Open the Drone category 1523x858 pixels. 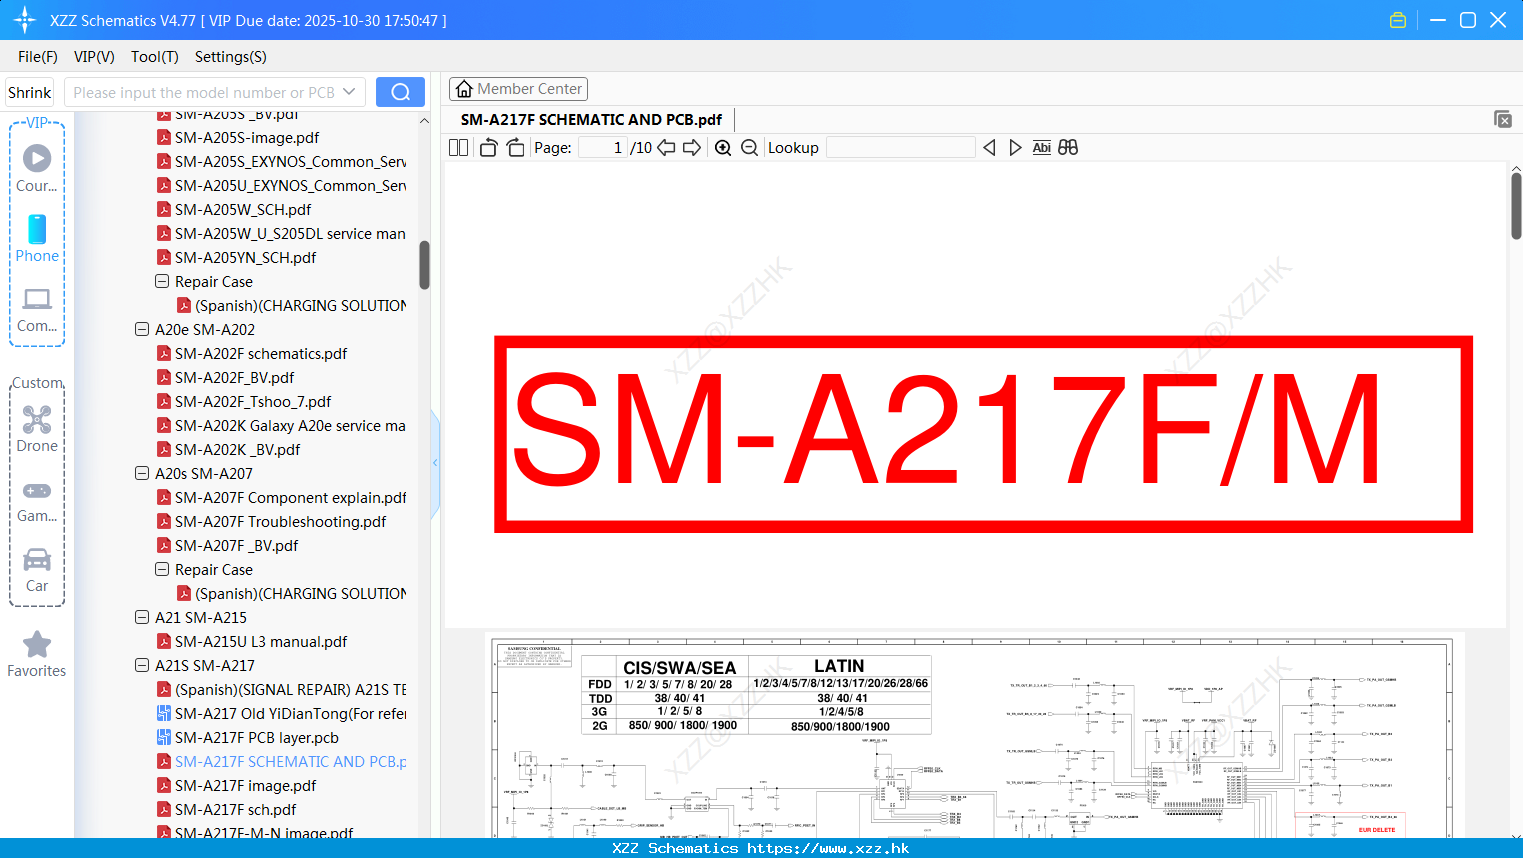pos(37,429)
